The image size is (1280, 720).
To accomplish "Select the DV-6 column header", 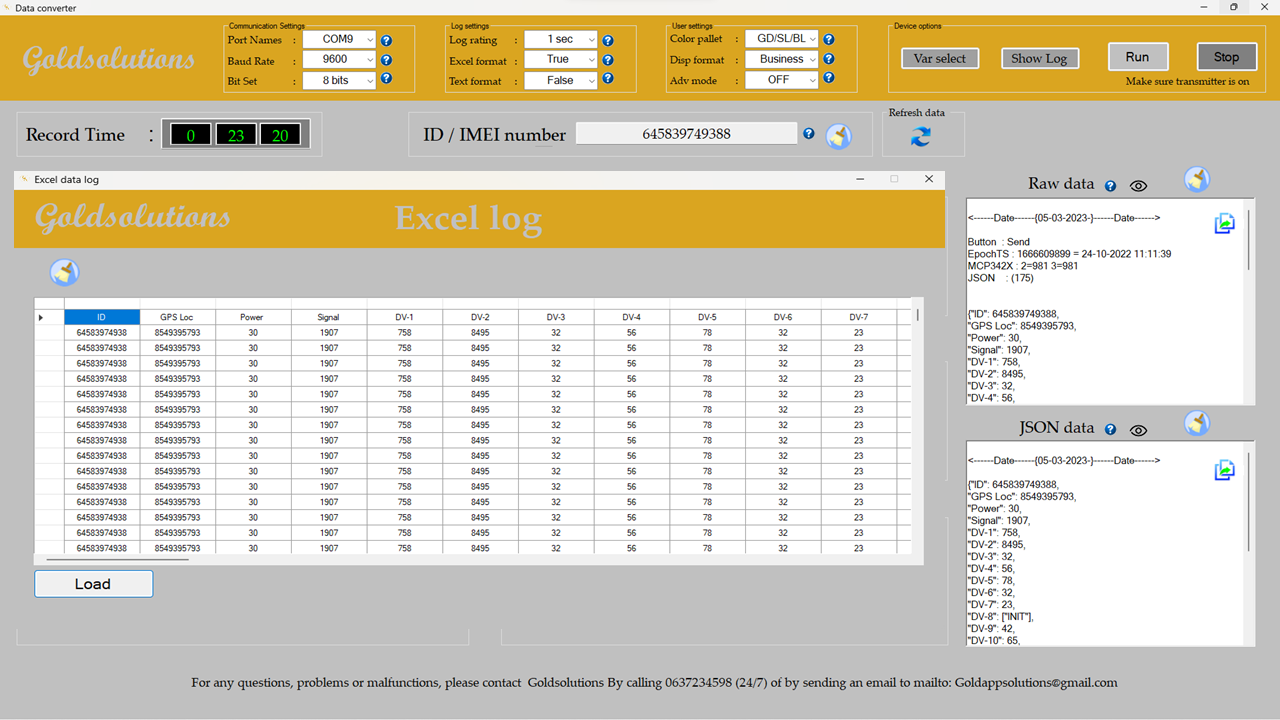I will (x=783, y=317).
